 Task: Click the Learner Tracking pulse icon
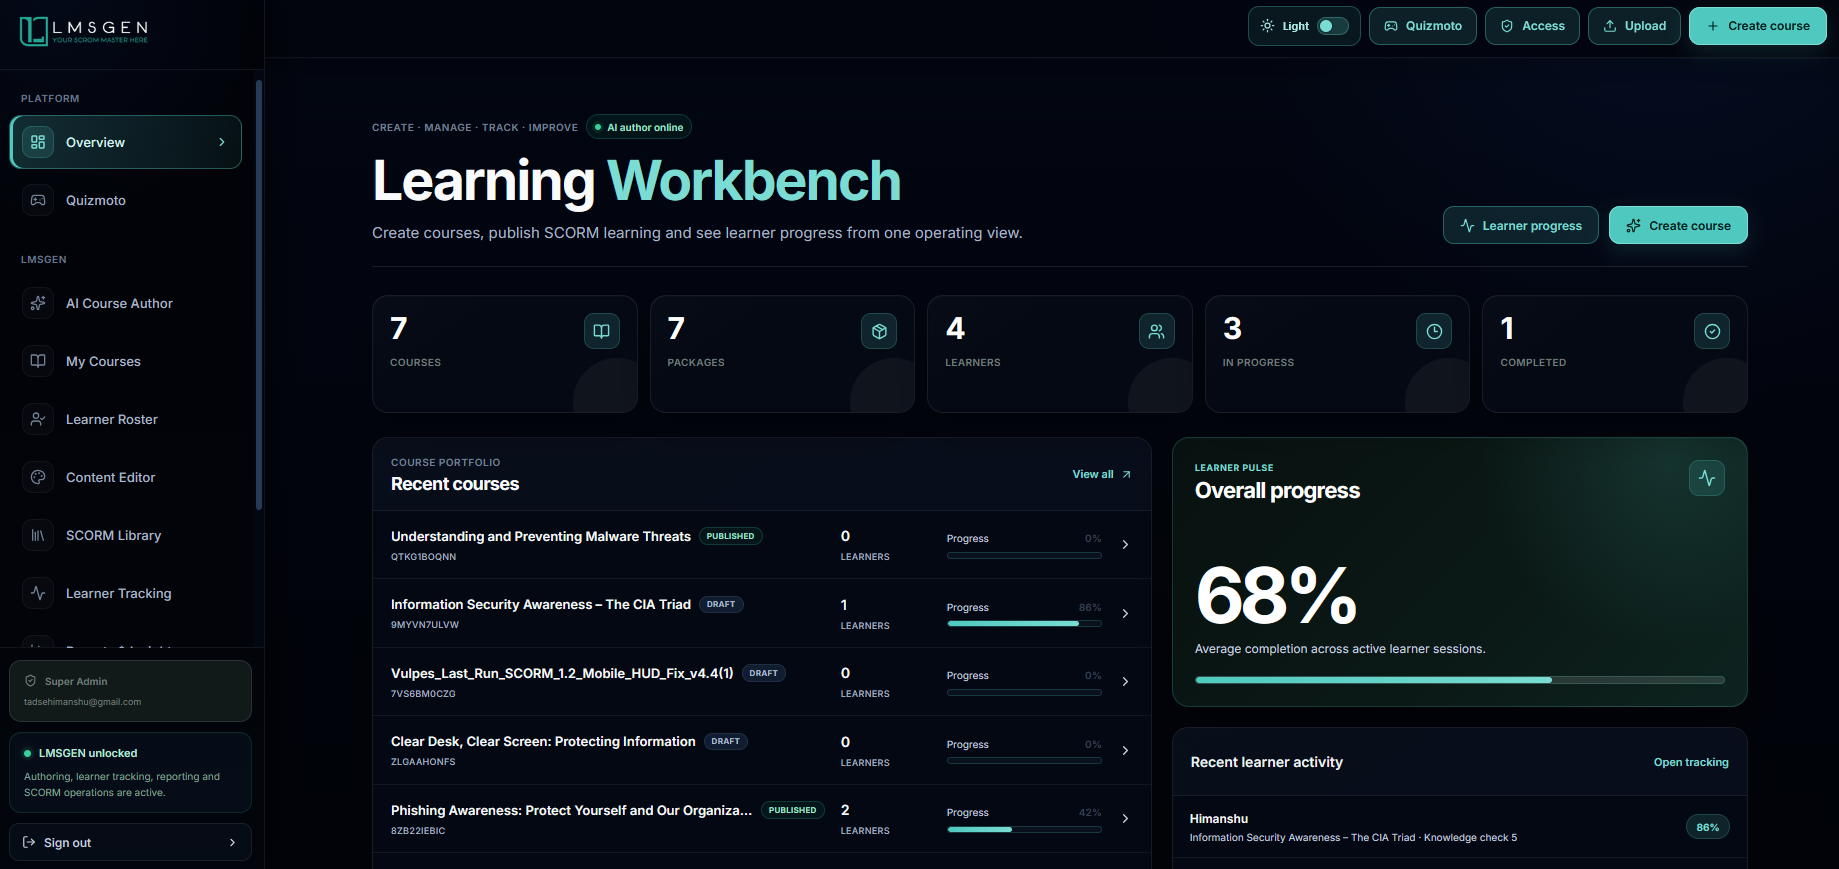(38, 593)
